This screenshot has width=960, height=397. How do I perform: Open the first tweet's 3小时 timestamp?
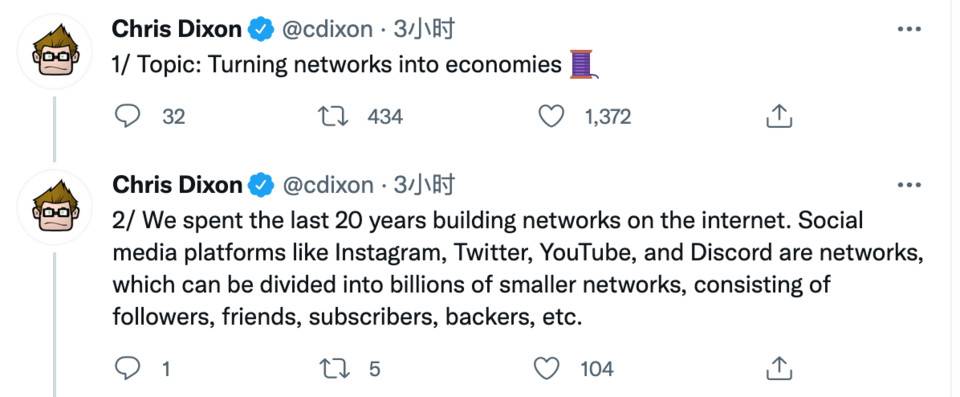pos(424,29)
